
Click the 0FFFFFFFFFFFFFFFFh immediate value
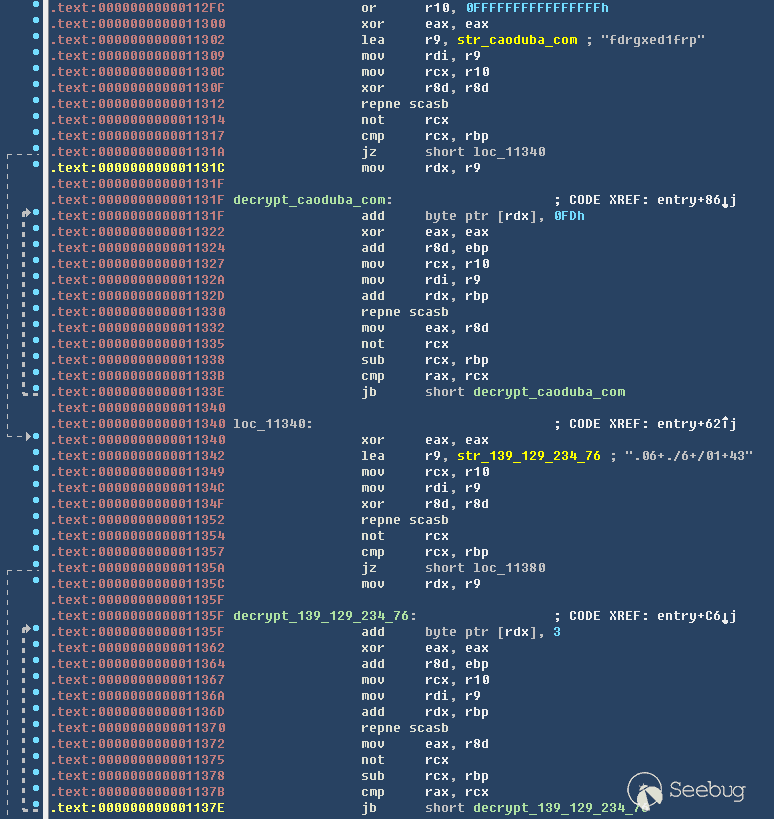coord(537,8)
